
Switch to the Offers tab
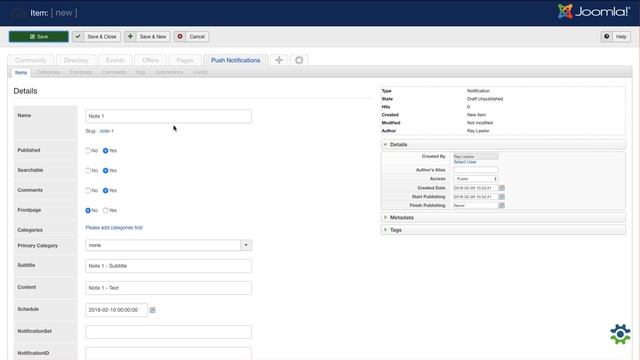(x=150, y=60)
